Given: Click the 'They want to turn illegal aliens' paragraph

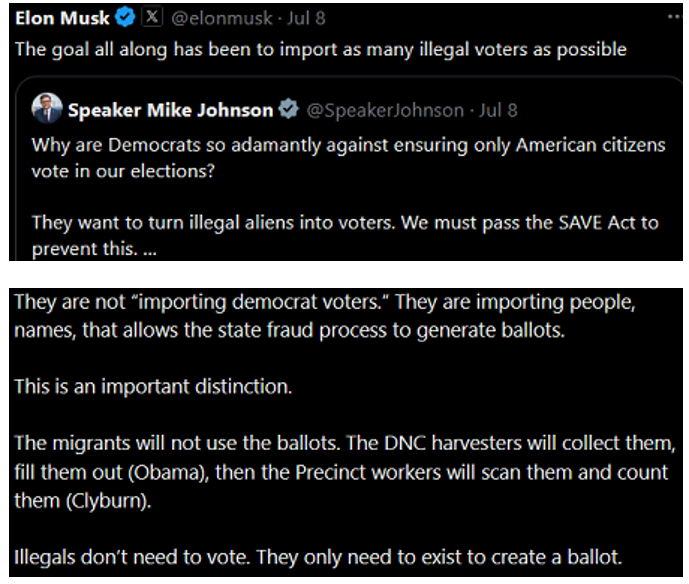Looking at the screenshot, I should coord(345,236).
